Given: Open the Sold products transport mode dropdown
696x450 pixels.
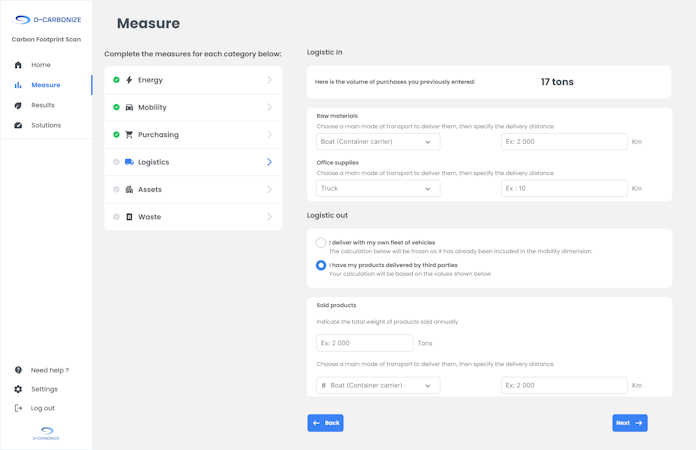Looking at the screenshot, I should 378,385.
